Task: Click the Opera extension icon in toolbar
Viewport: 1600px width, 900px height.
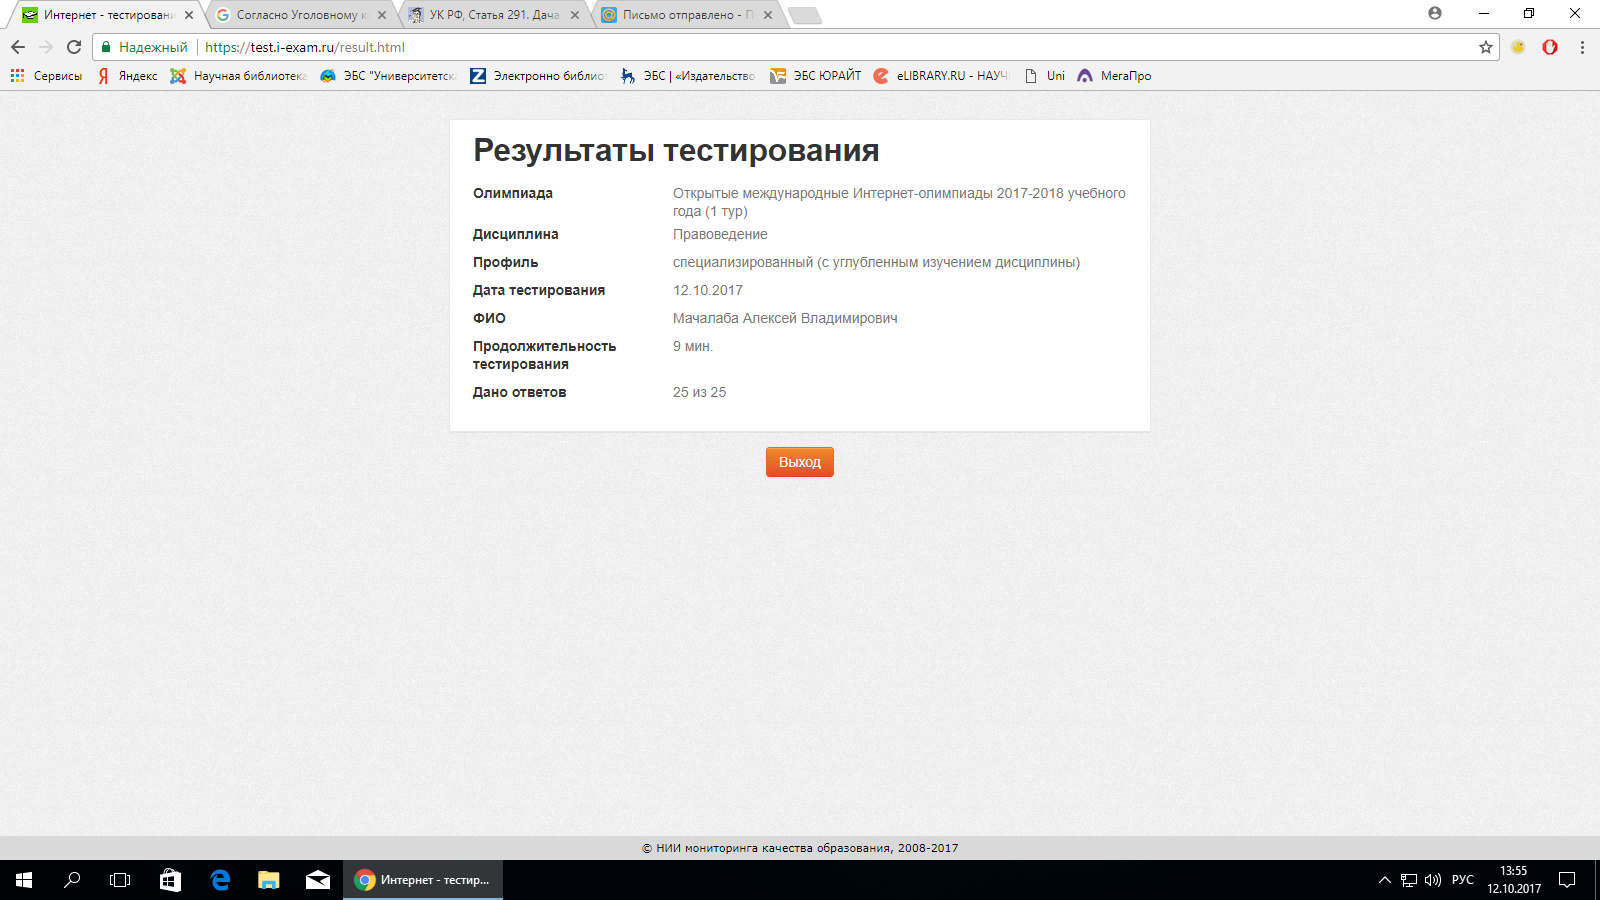Action: click(1550, 47)
